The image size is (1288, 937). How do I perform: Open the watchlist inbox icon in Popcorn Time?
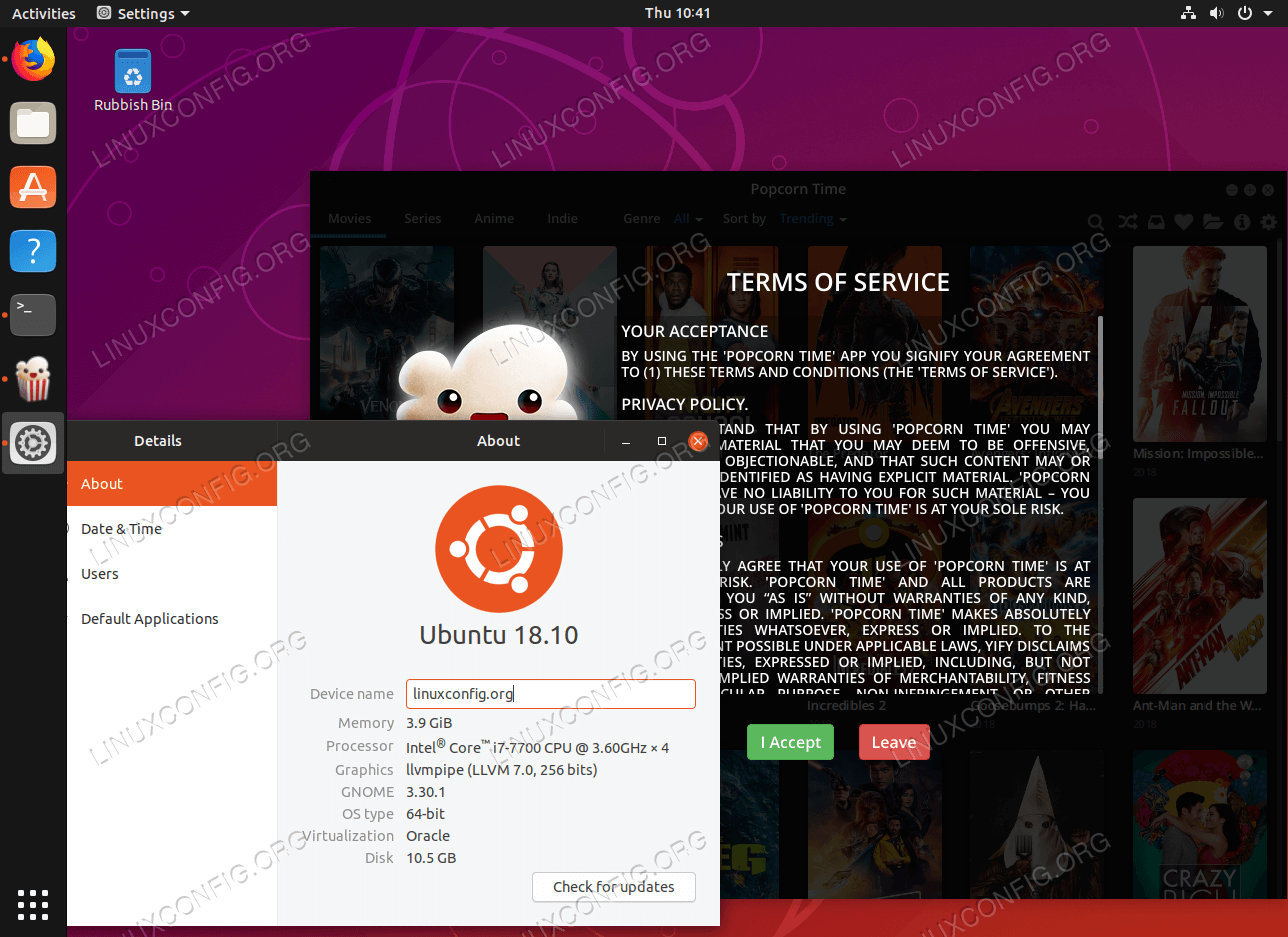[x=1155, y=222]
